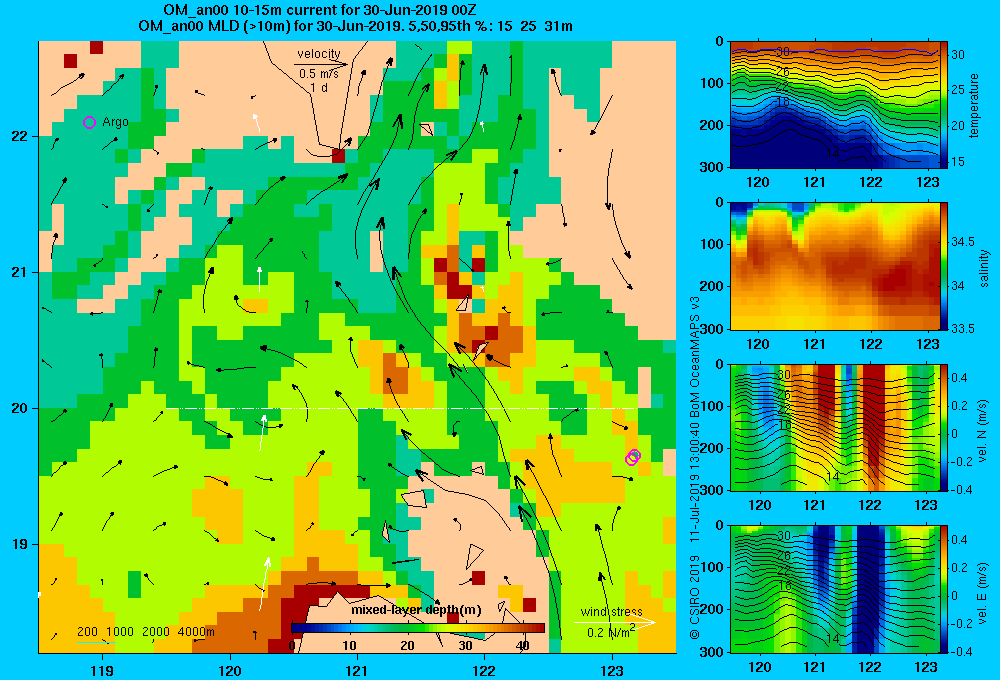Viewport: 1000px width, 680px height.
Task: Click the vertical 'salinity' axis label
Action: coord(984,268)
